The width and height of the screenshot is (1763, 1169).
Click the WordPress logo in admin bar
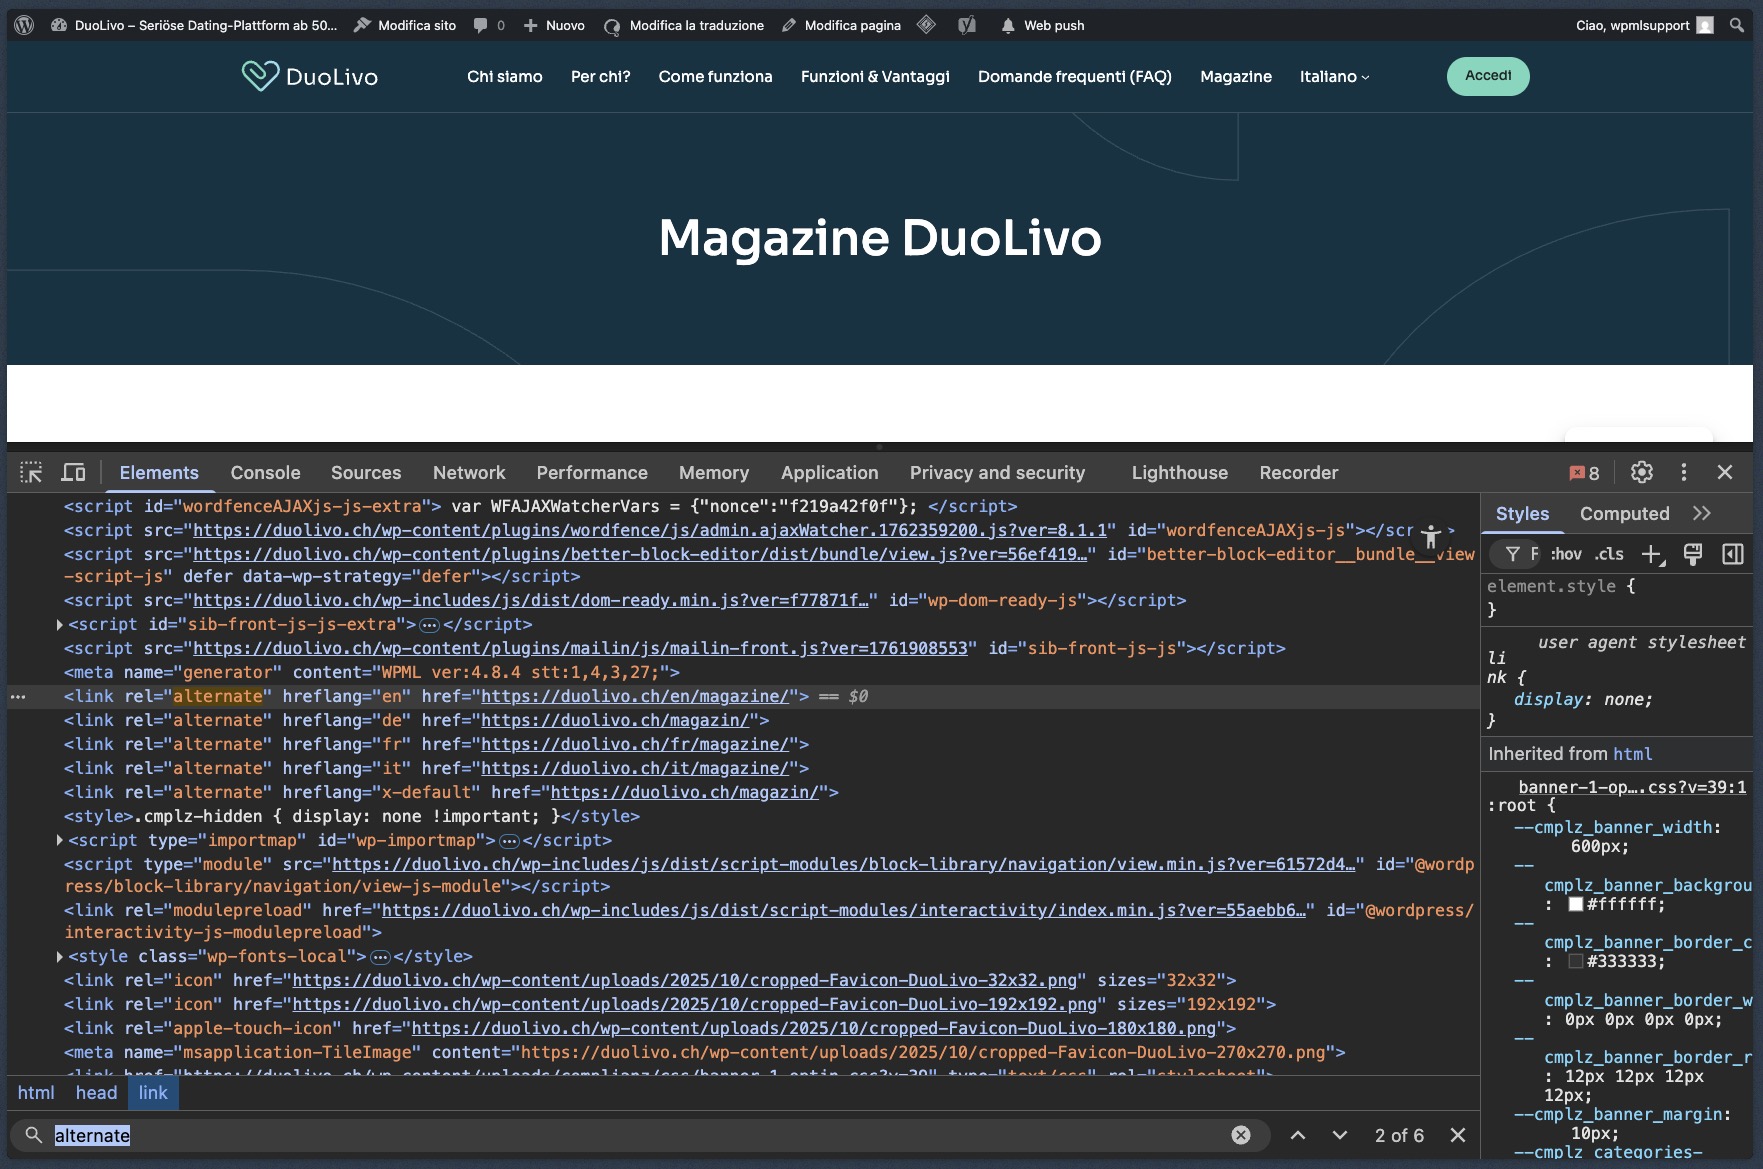pos(25,25)
